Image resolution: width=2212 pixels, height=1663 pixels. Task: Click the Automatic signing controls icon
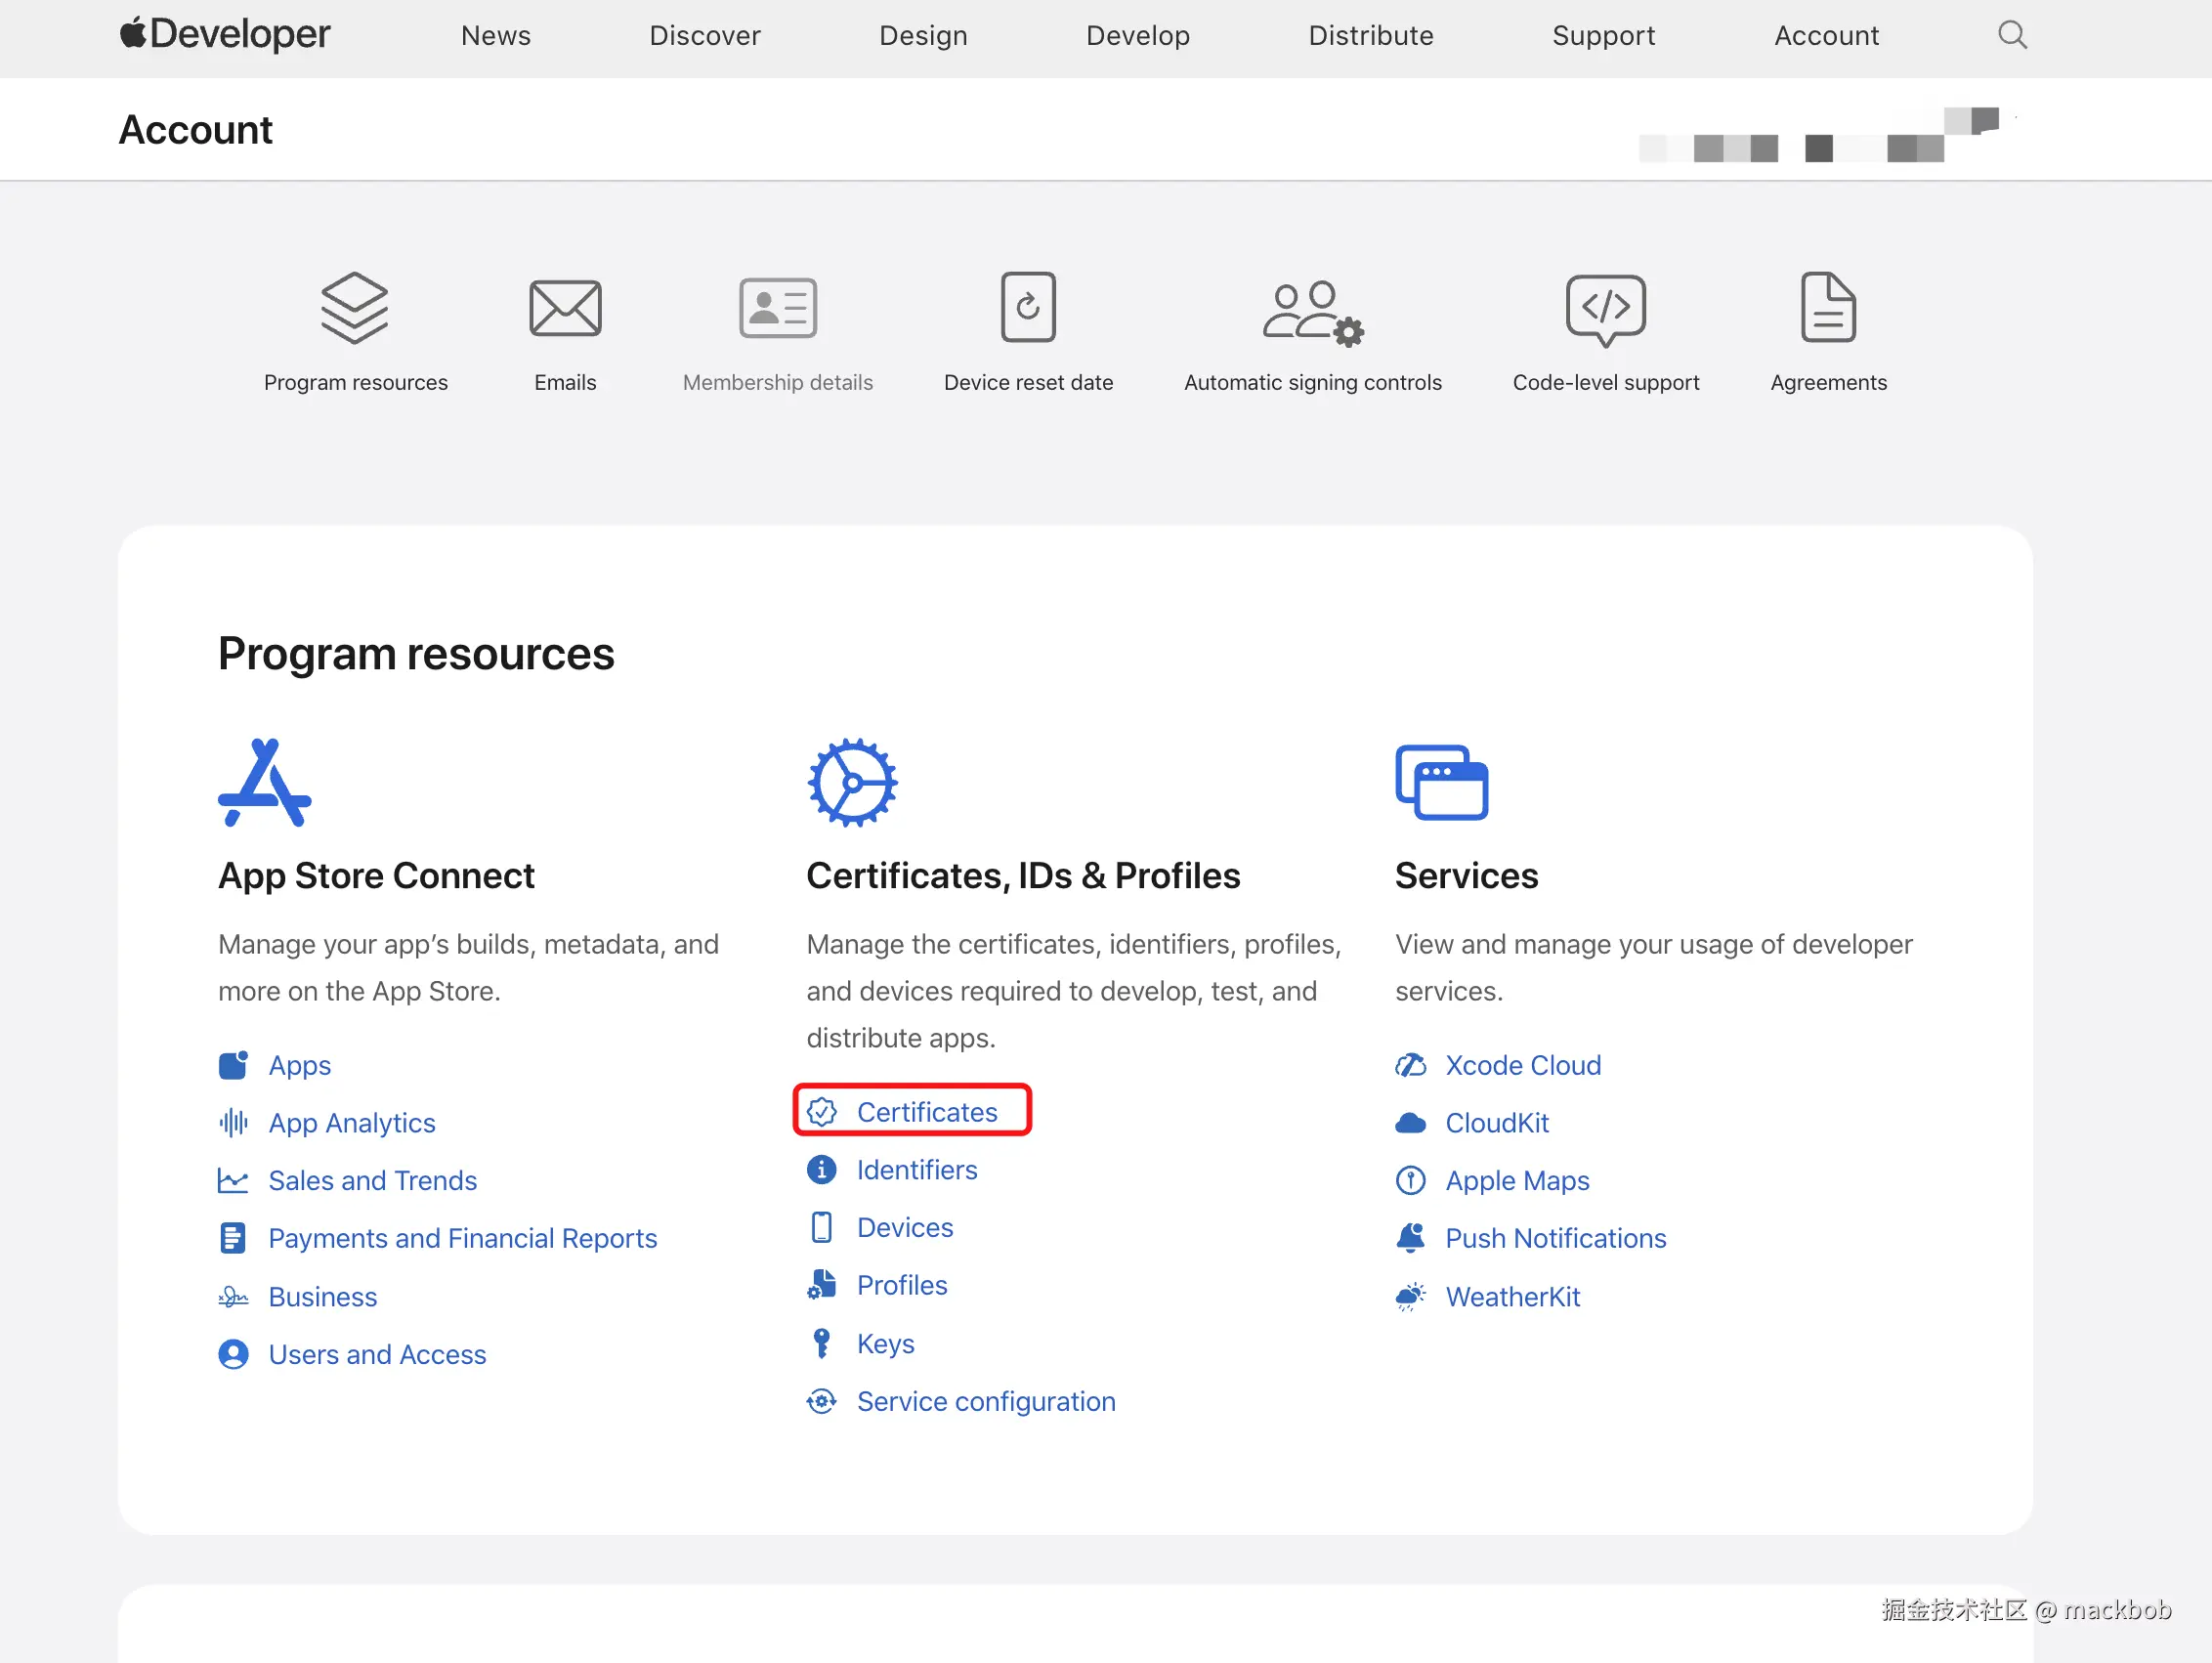(x=1313, y=313)
